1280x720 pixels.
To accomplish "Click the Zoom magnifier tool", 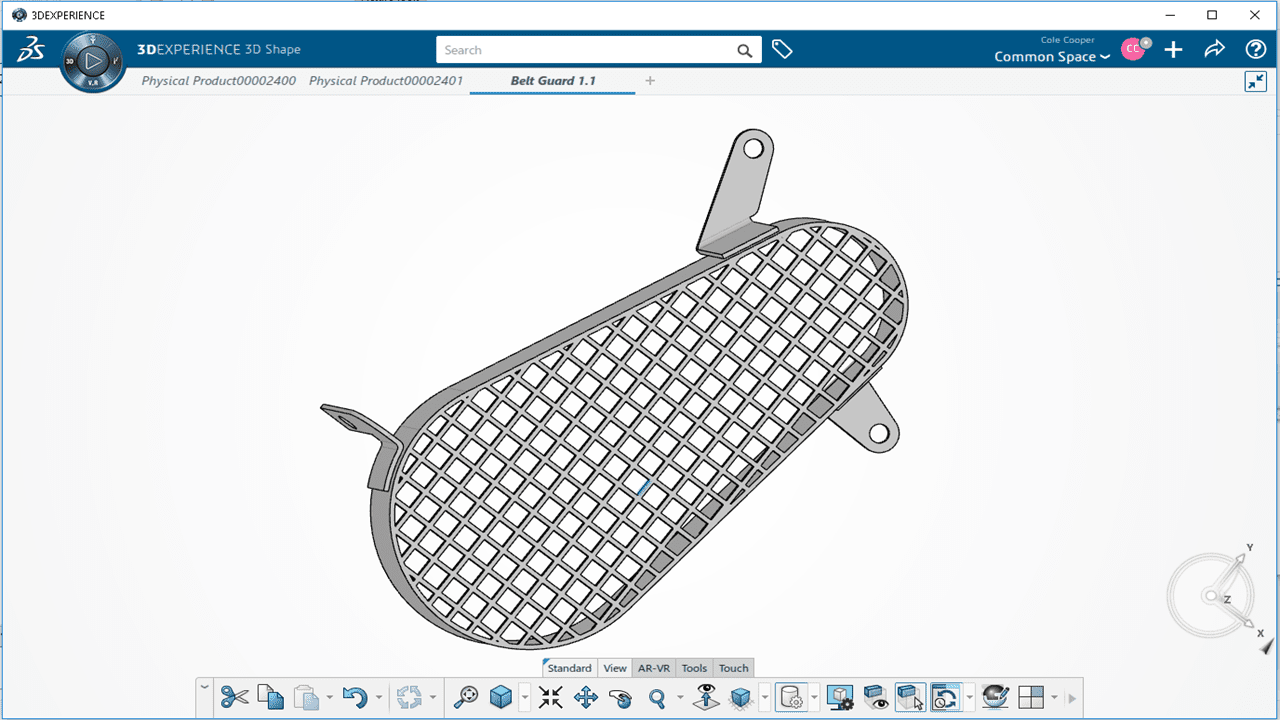I will pos(657,697).
